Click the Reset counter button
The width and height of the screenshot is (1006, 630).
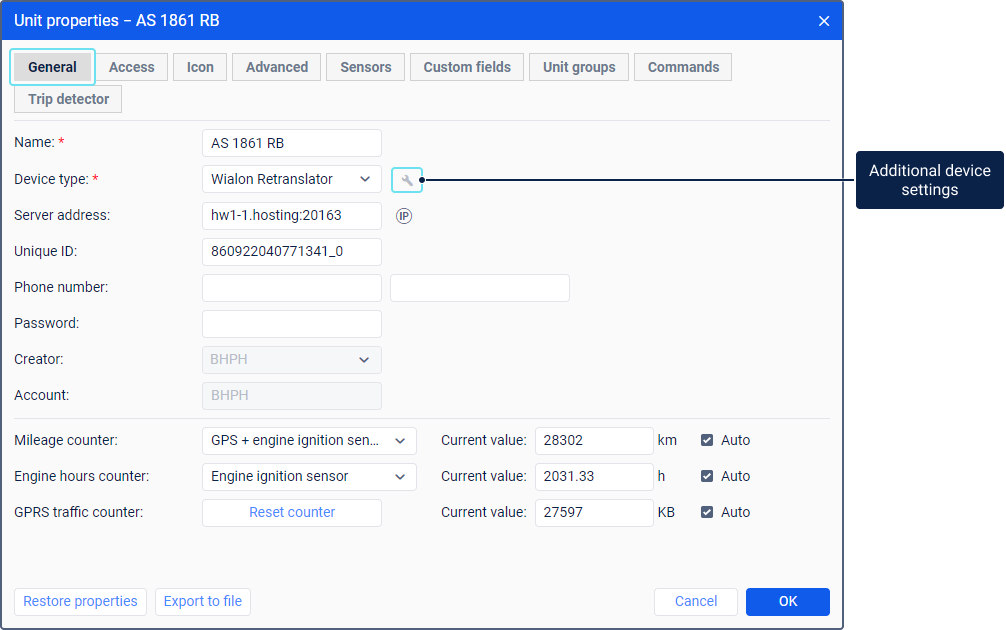pos(292,513)
